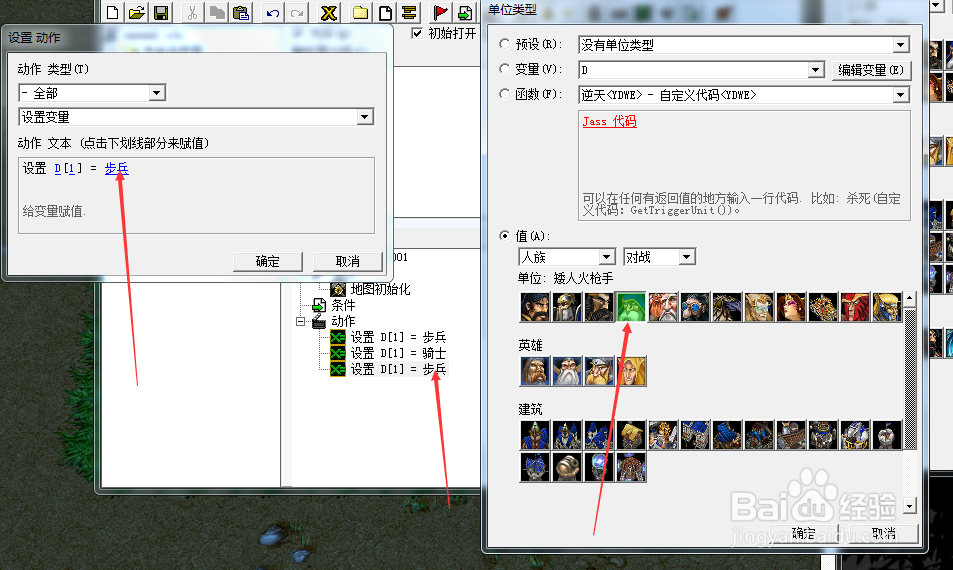Click the 编辑变量(E) button
This screenshot has height=570, width=953.
click(x=871, y=70)
